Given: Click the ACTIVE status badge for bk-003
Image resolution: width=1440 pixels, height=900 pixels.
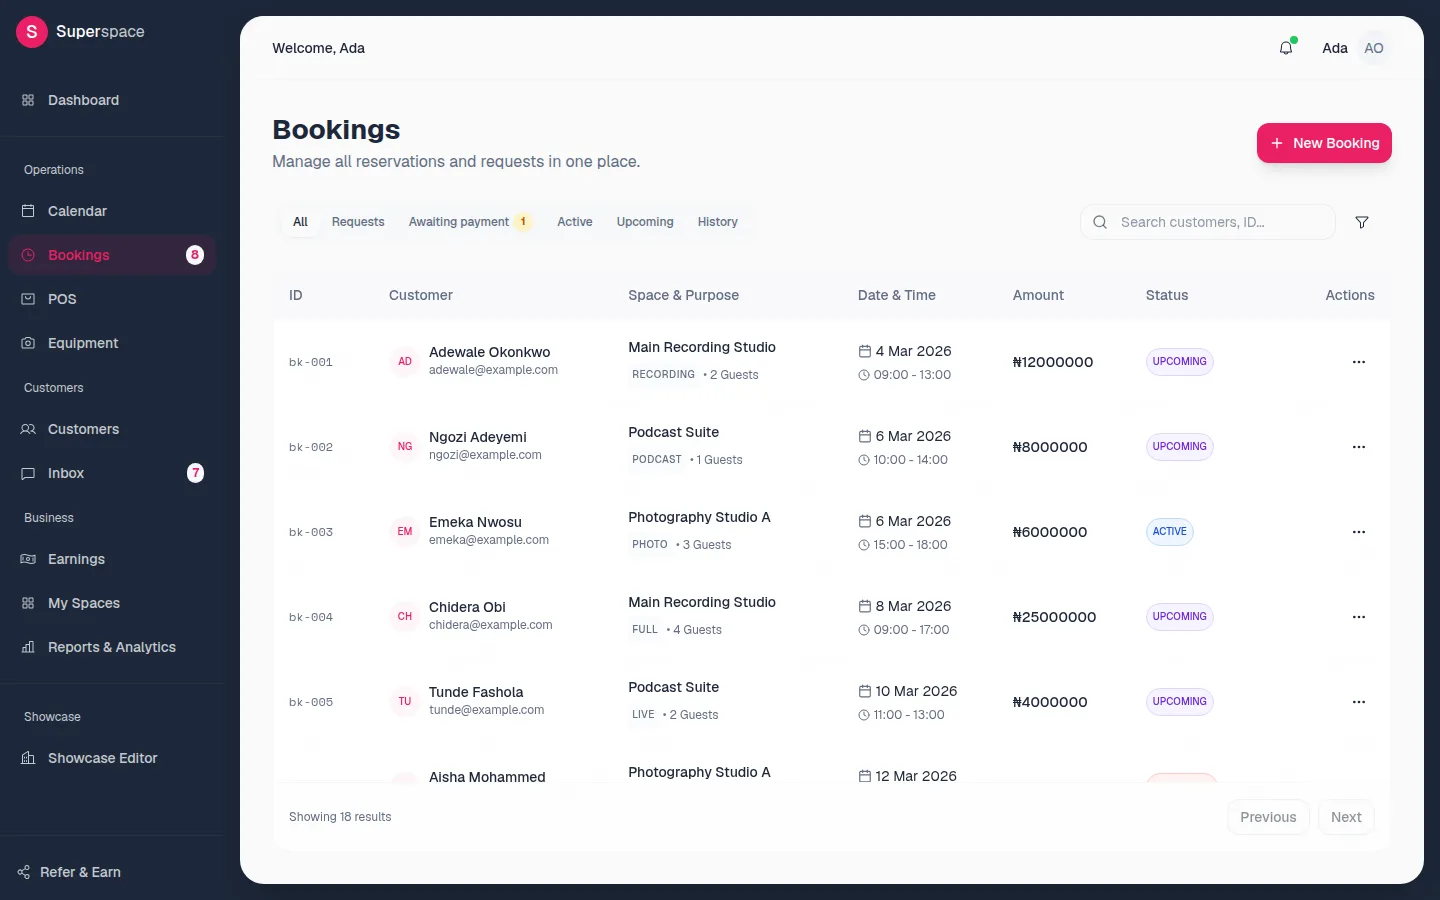Looking at the screenshot, I should coord(1170,532).
